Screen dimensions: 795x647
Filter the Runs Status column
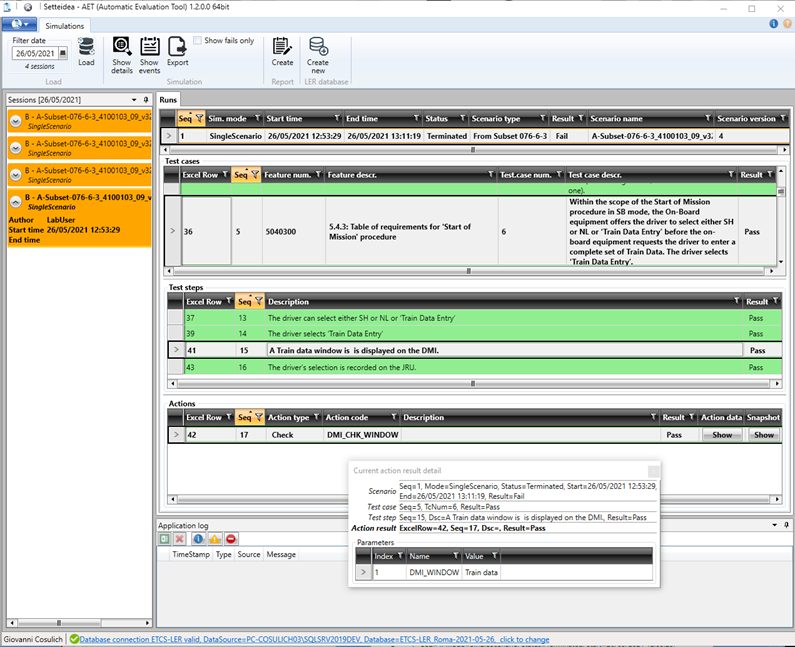(x=462, y=118)
